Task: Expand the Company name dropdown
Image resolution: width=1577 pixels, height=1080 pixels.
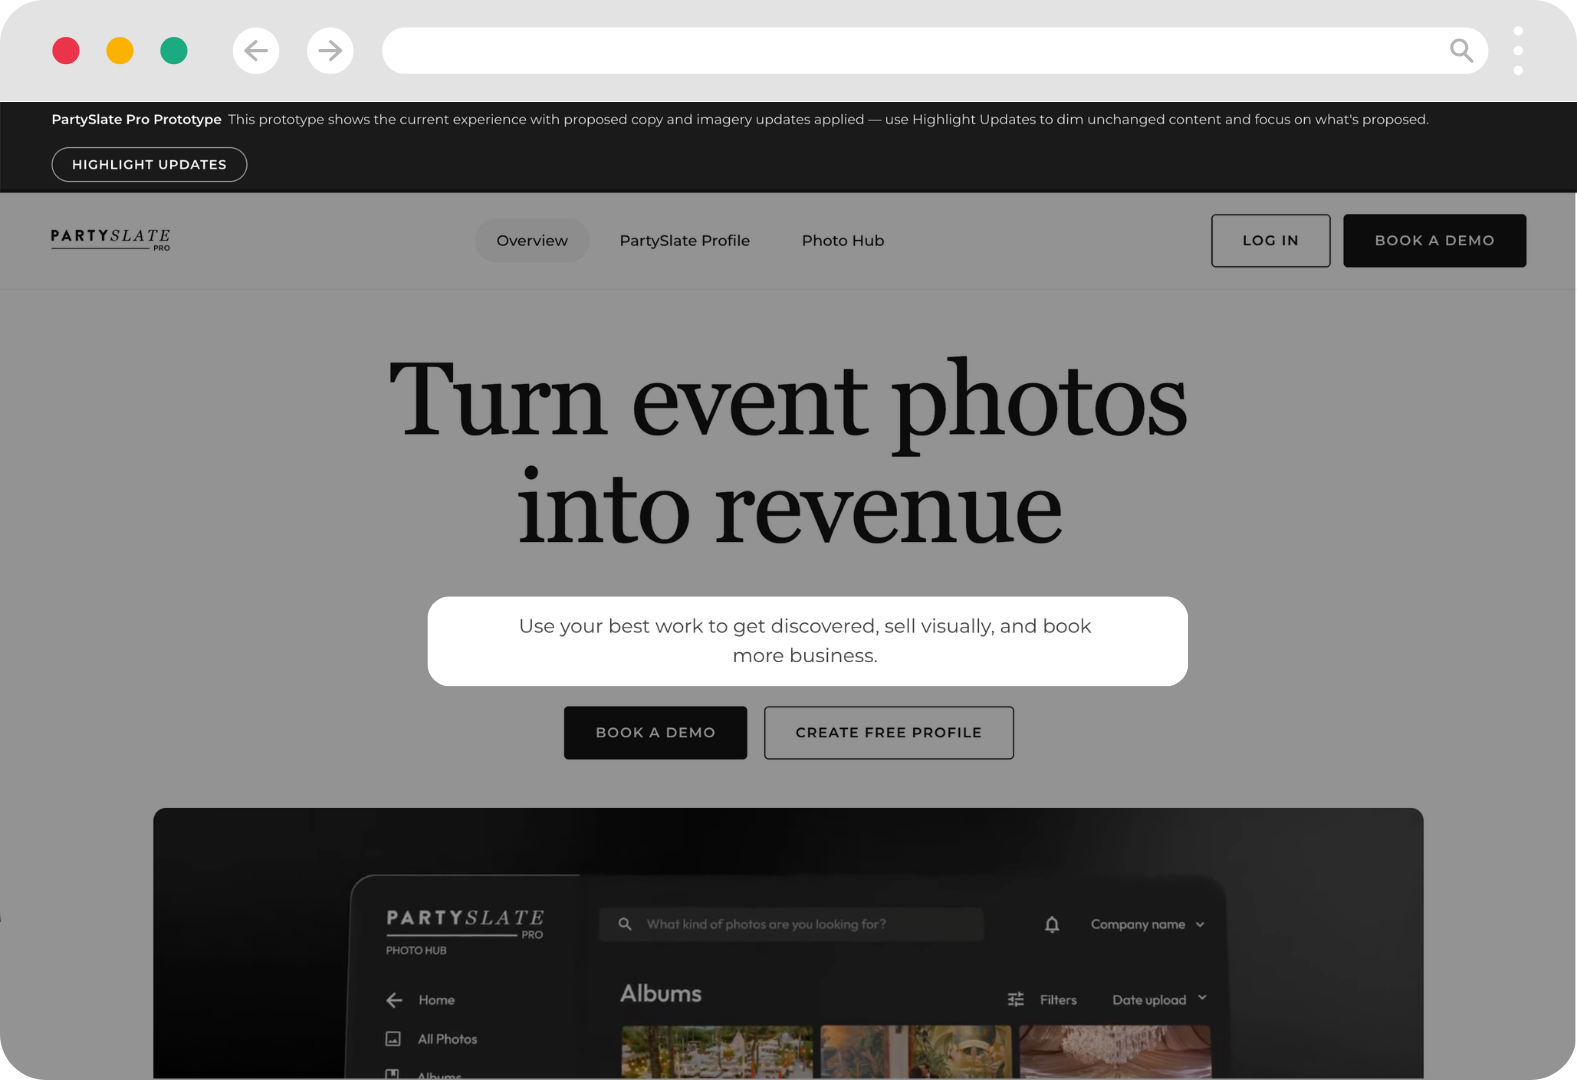Action: point(1147,924)
